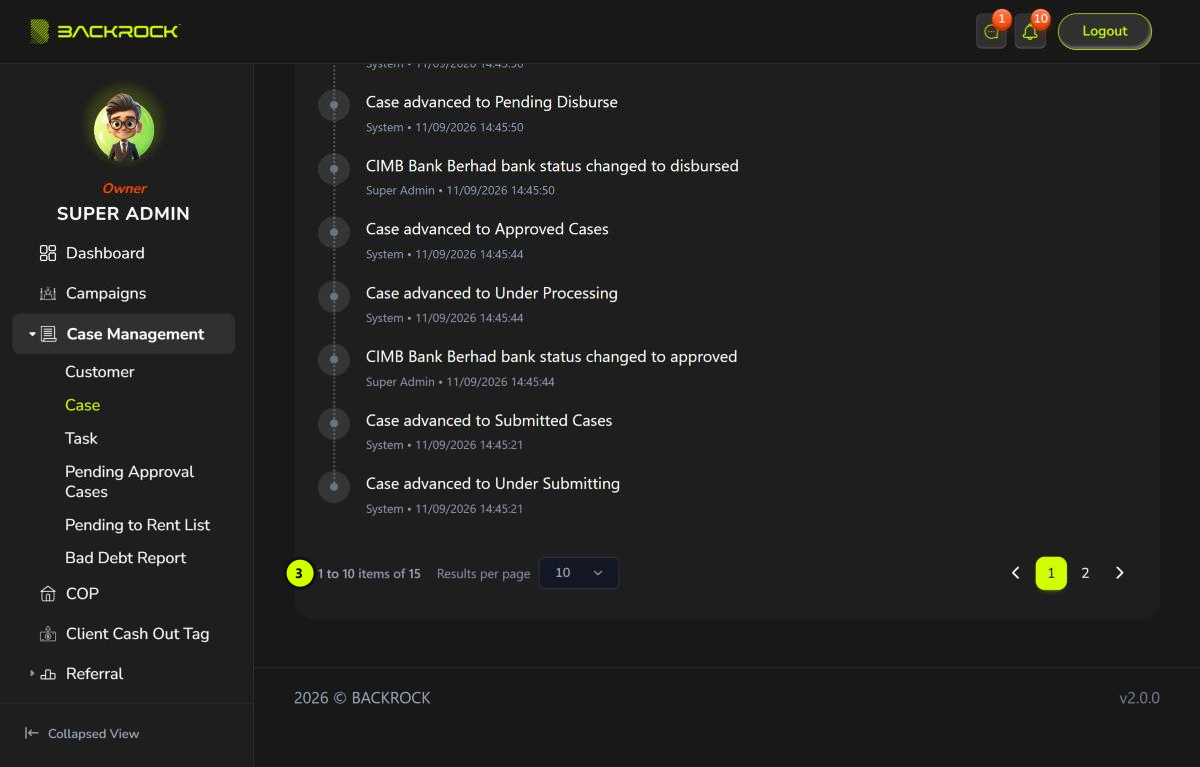Screen dimensions: 1200x767
Task: Open the chat messages icon
Action: 991,32
